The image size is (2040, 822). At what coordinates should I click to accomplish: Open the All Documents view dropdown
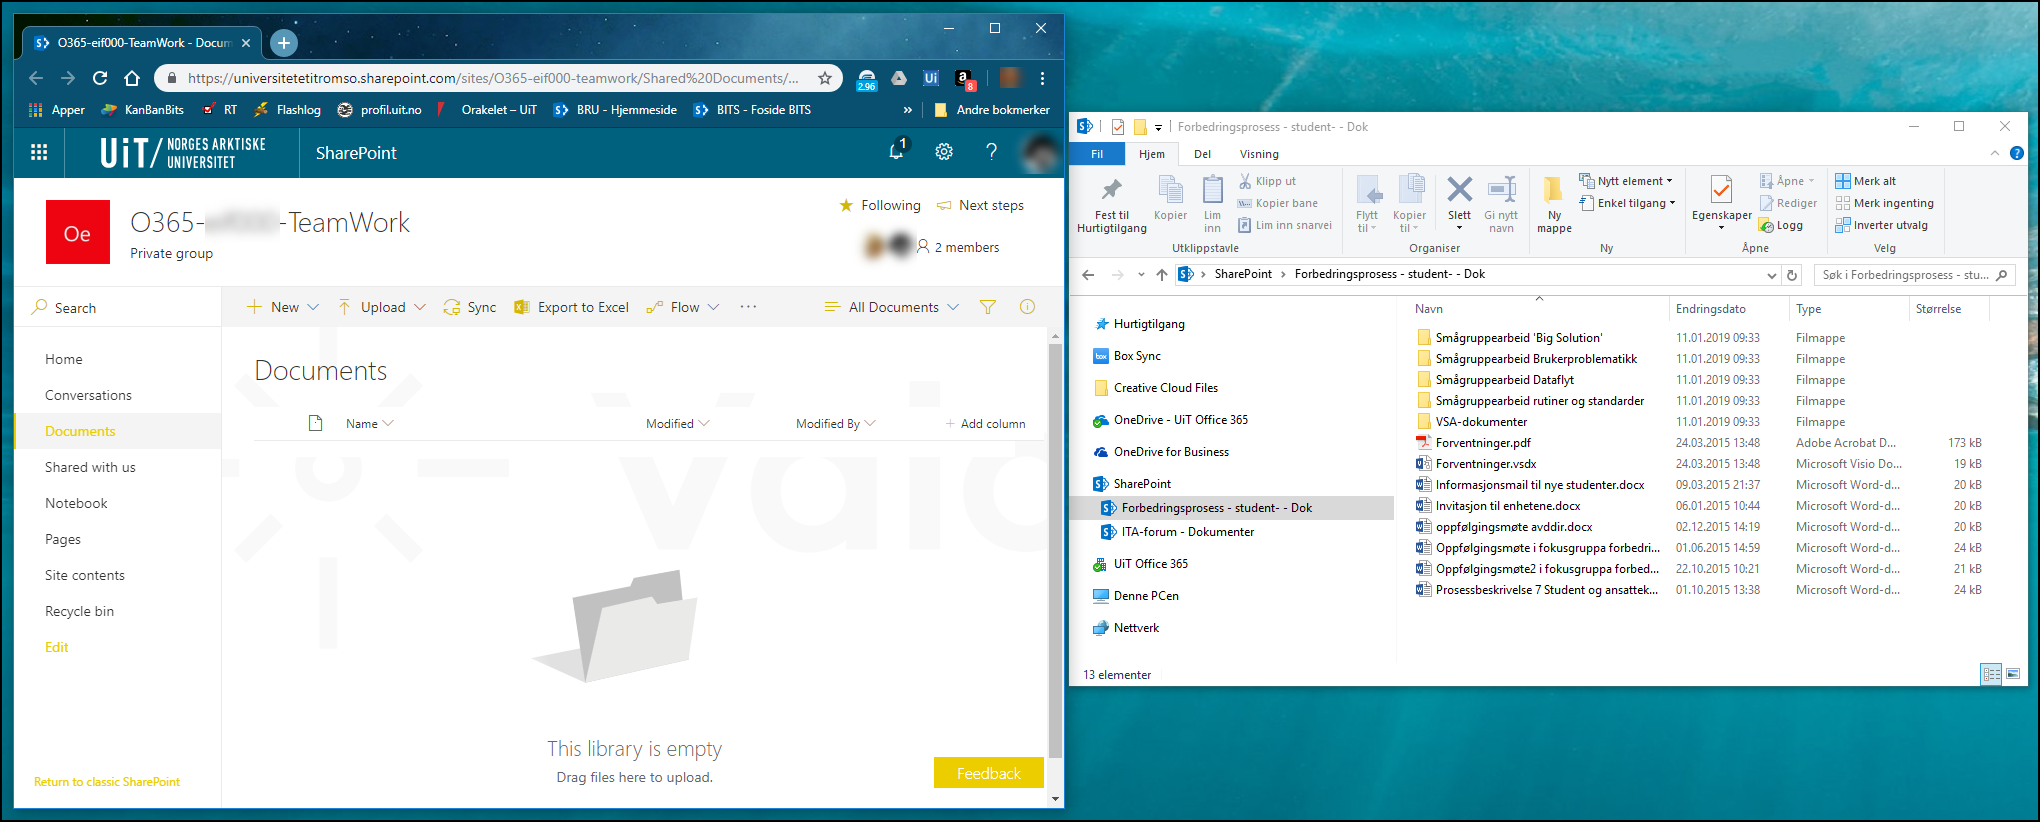point(891,307)
